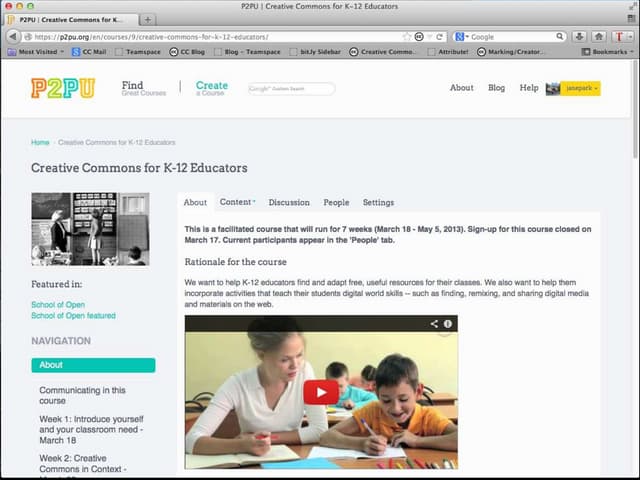Click the browser back arrow button
The image size is (640, 480).
[x=13, y=37]
